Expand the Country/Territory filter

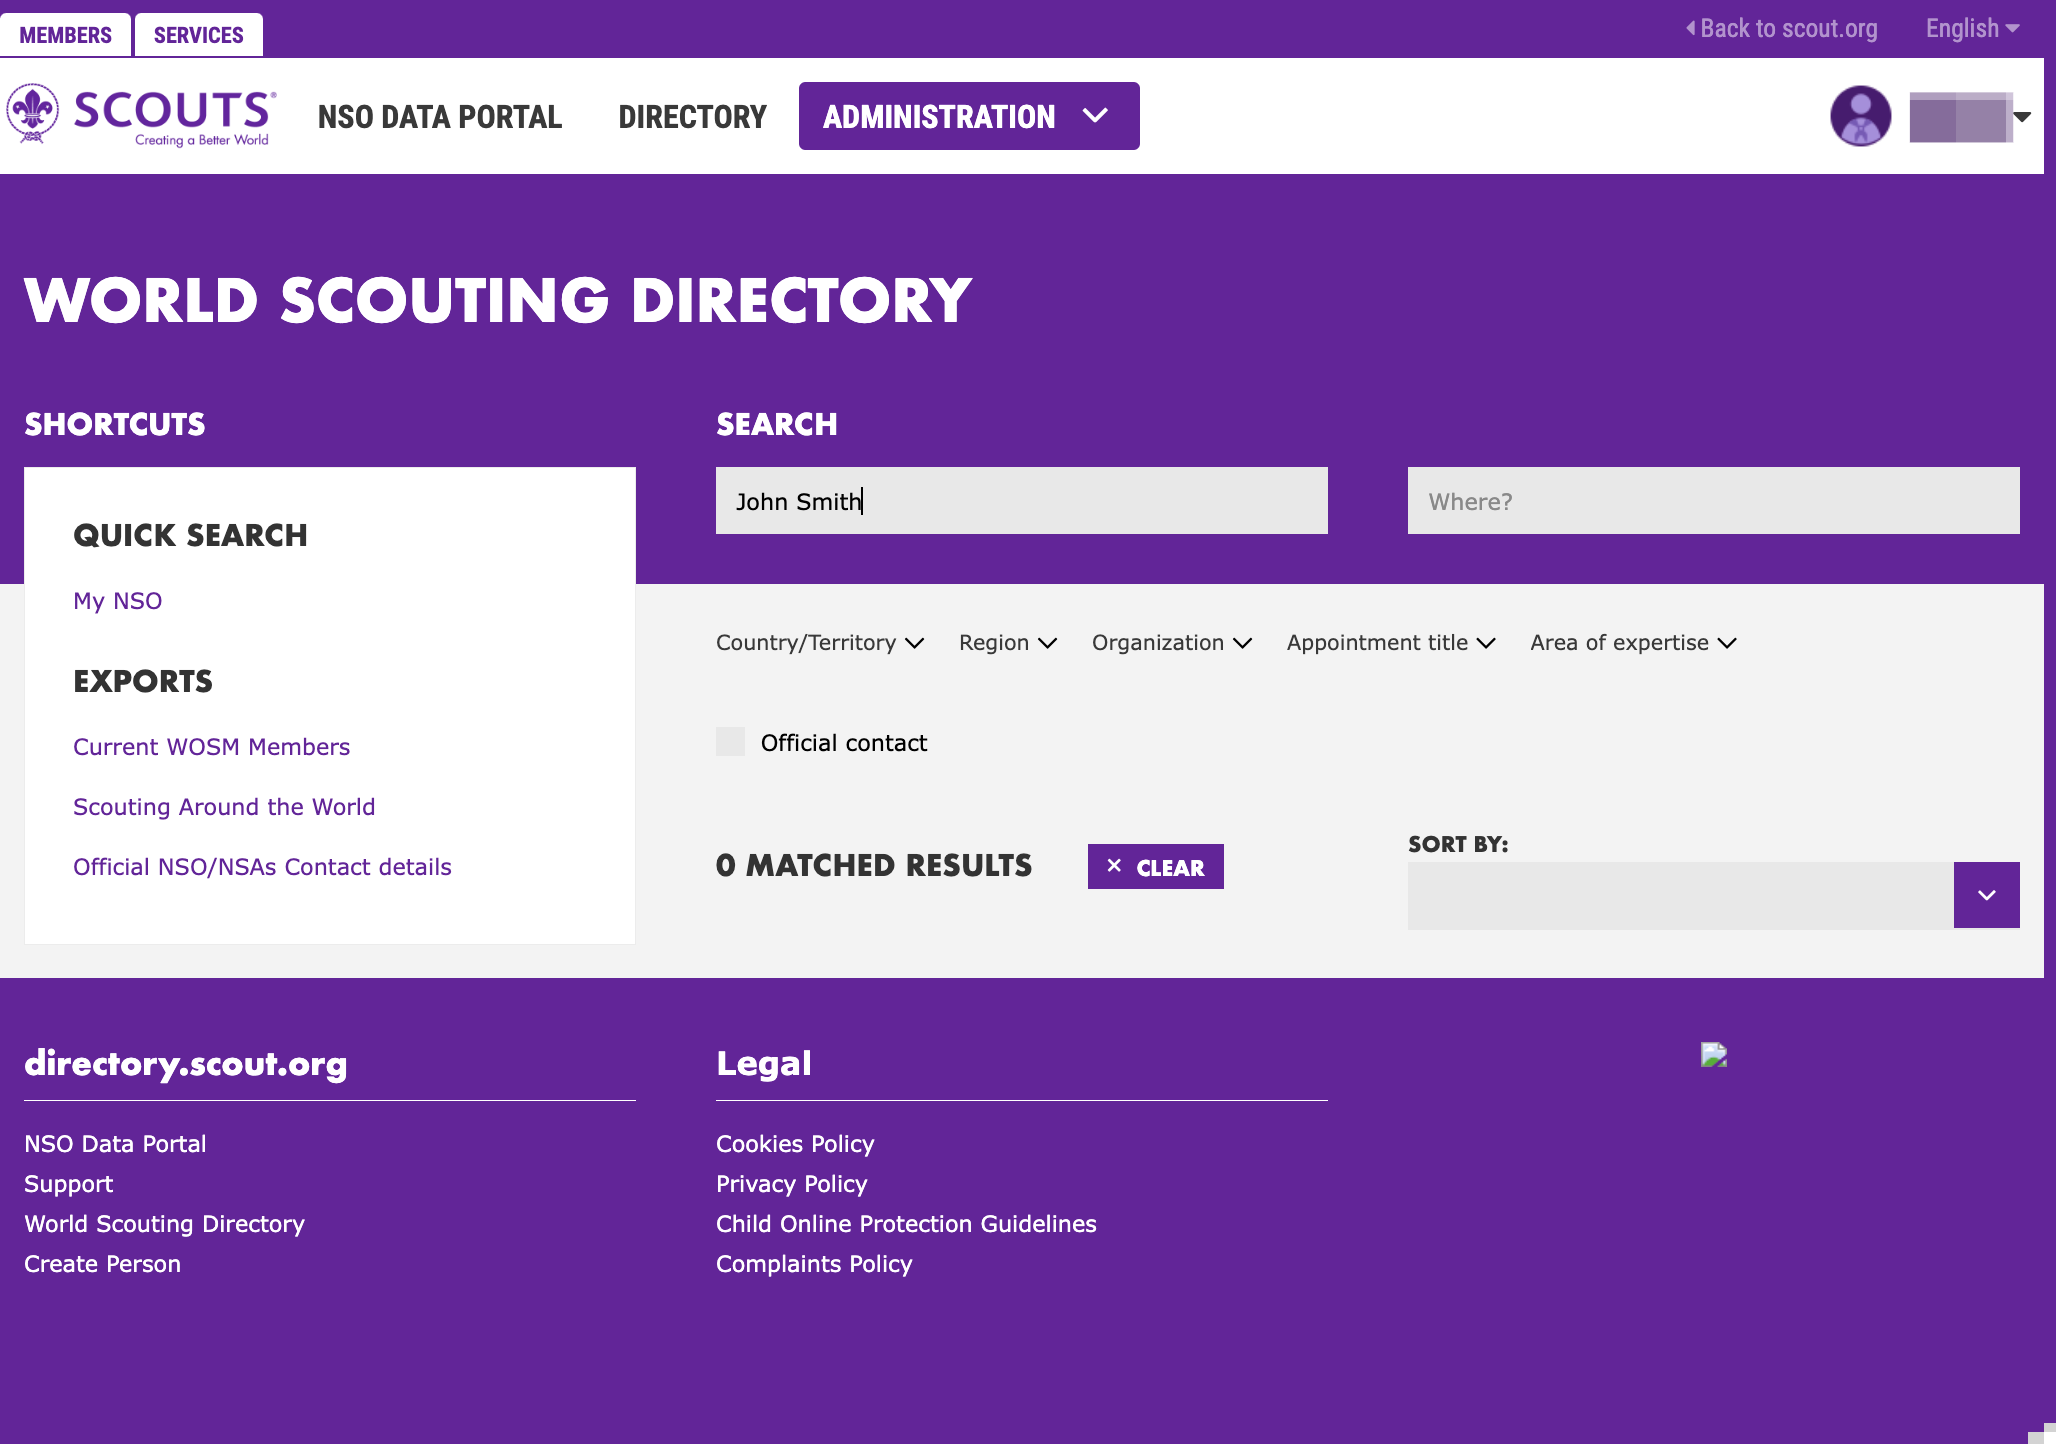point(820,643)
